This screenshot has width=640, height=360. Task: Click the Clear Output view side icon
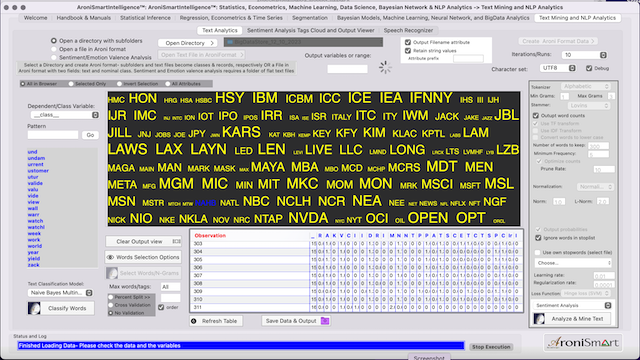(x=176, y=241)
